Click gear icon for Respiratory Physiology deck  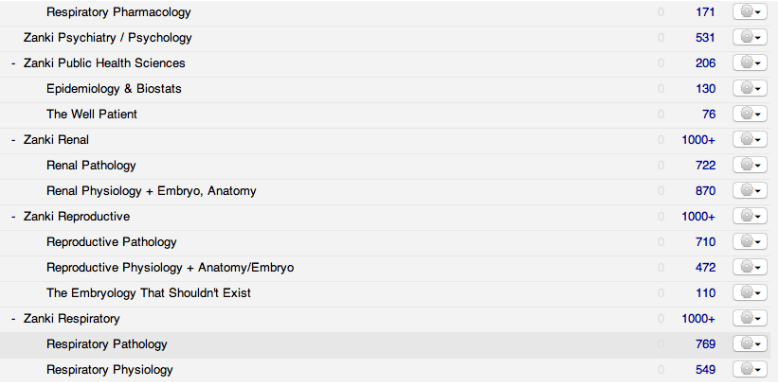(x=750, y=369)
